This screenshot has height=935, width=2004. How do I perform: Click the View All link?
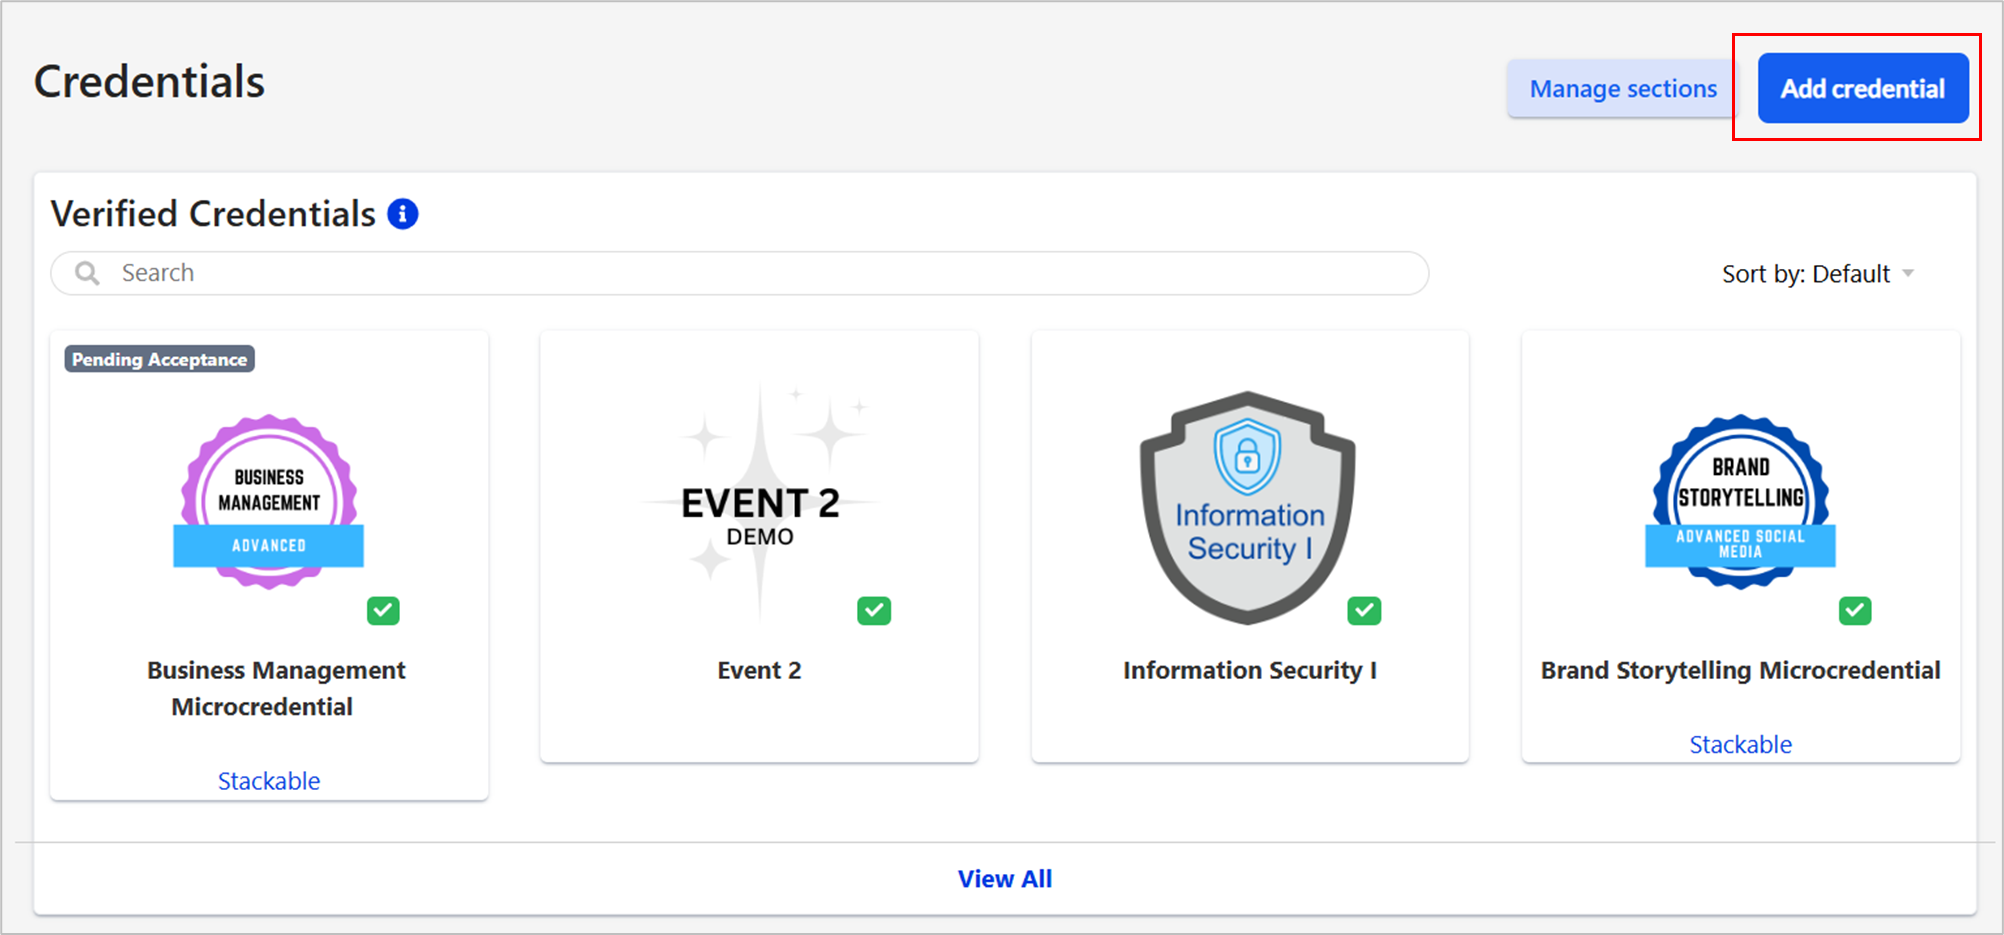tap(1005, 879)
